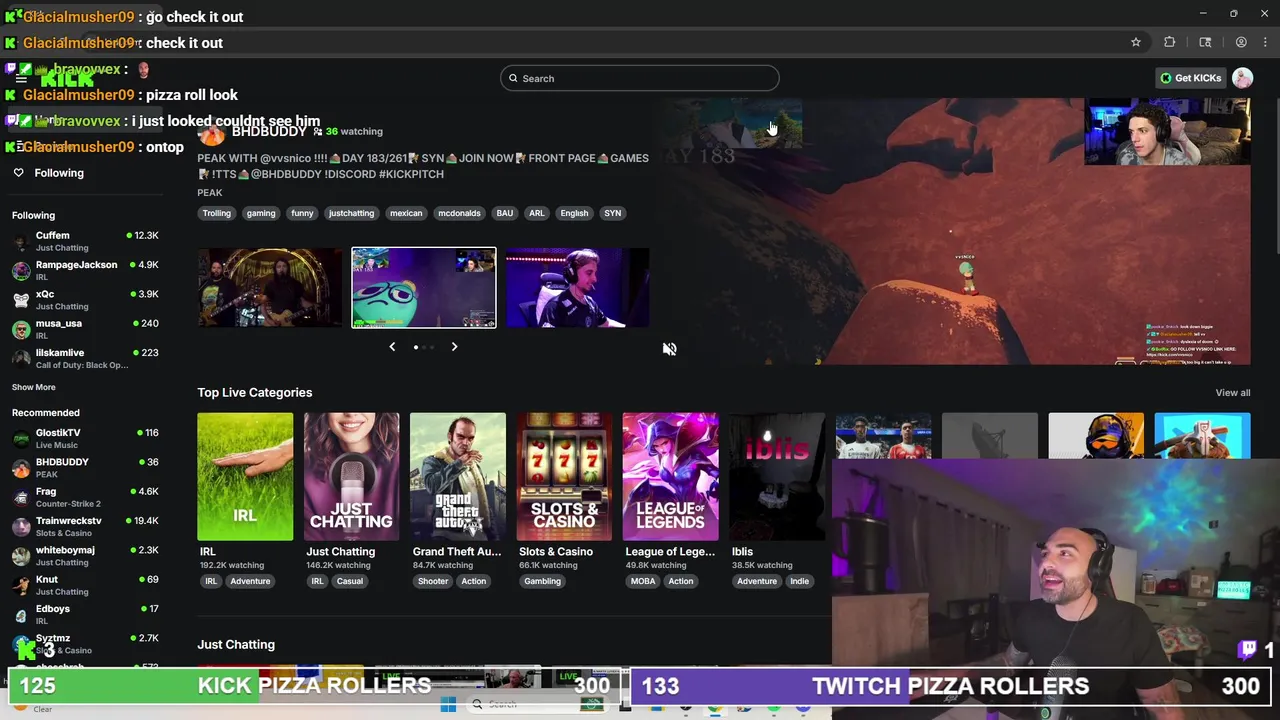Screen dimensions: 1280x720
Task: Click the SYN stream tag
Action: point(613,213)
